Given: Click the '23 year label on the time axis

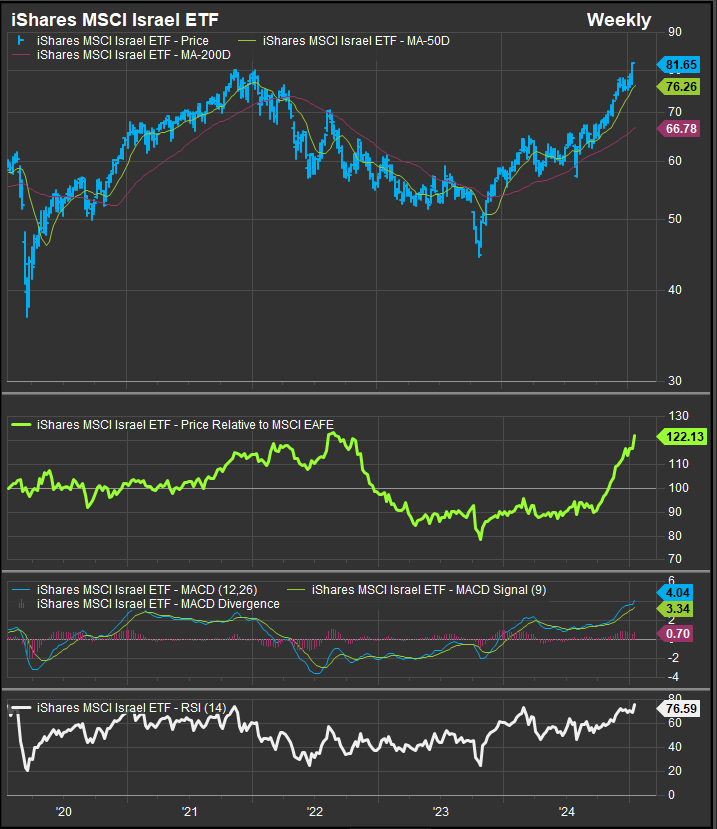Looking at the screenshot, I should tap(440, 812).
